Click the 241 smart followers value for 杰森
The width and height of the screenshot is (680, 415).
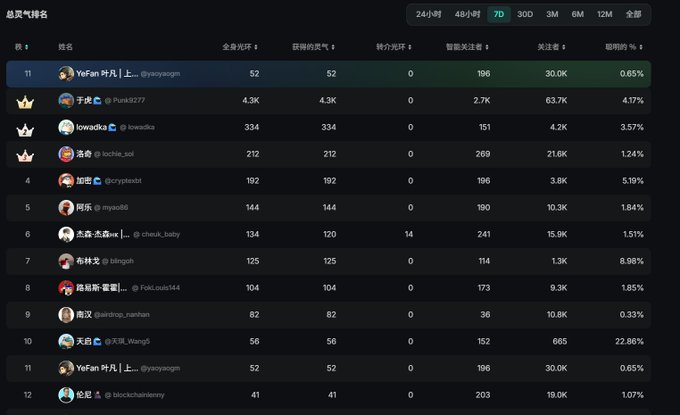[484, 234]
